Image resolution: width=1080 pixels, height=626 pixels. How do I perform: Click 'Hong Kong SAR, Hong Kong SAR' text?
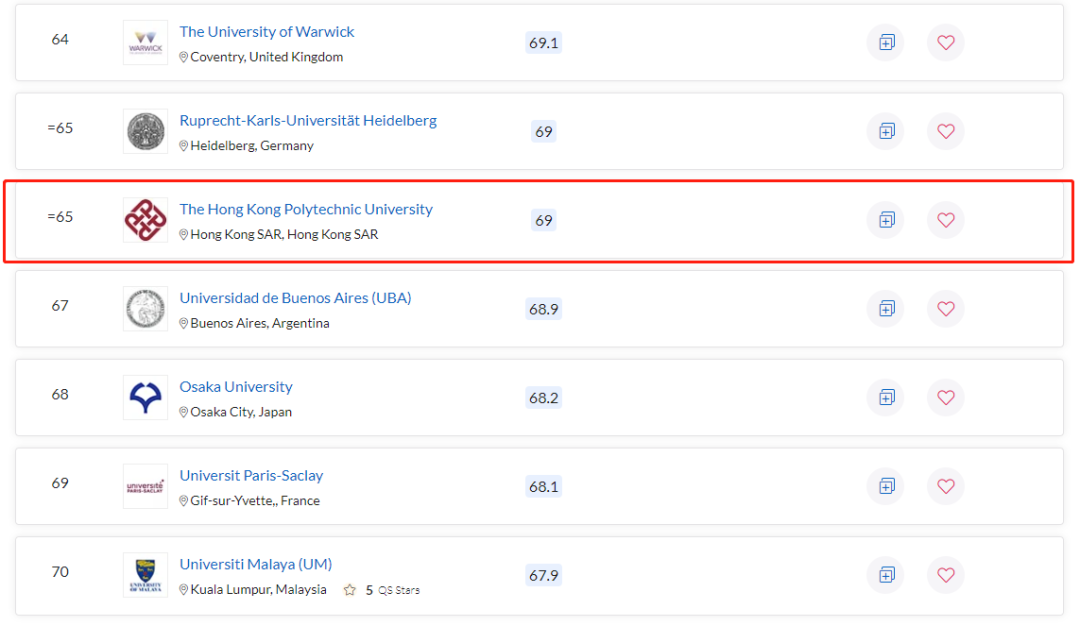(284, 235)
